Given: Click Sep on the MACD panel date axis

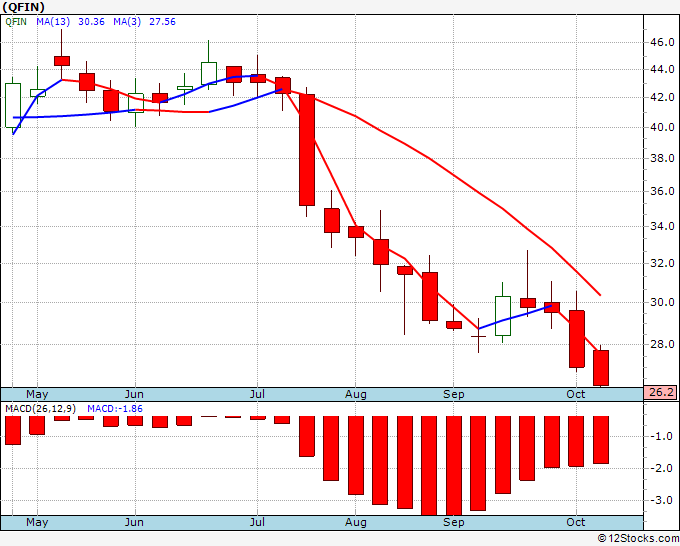Looking at the screenshot, I should [453, 522].
